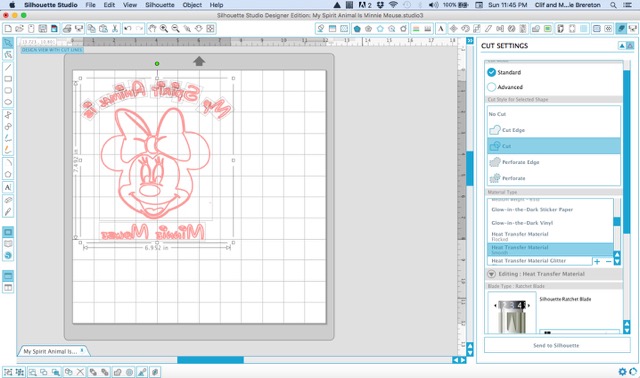
Task: Remove a material type with minus button
Action: coord(609,261)
